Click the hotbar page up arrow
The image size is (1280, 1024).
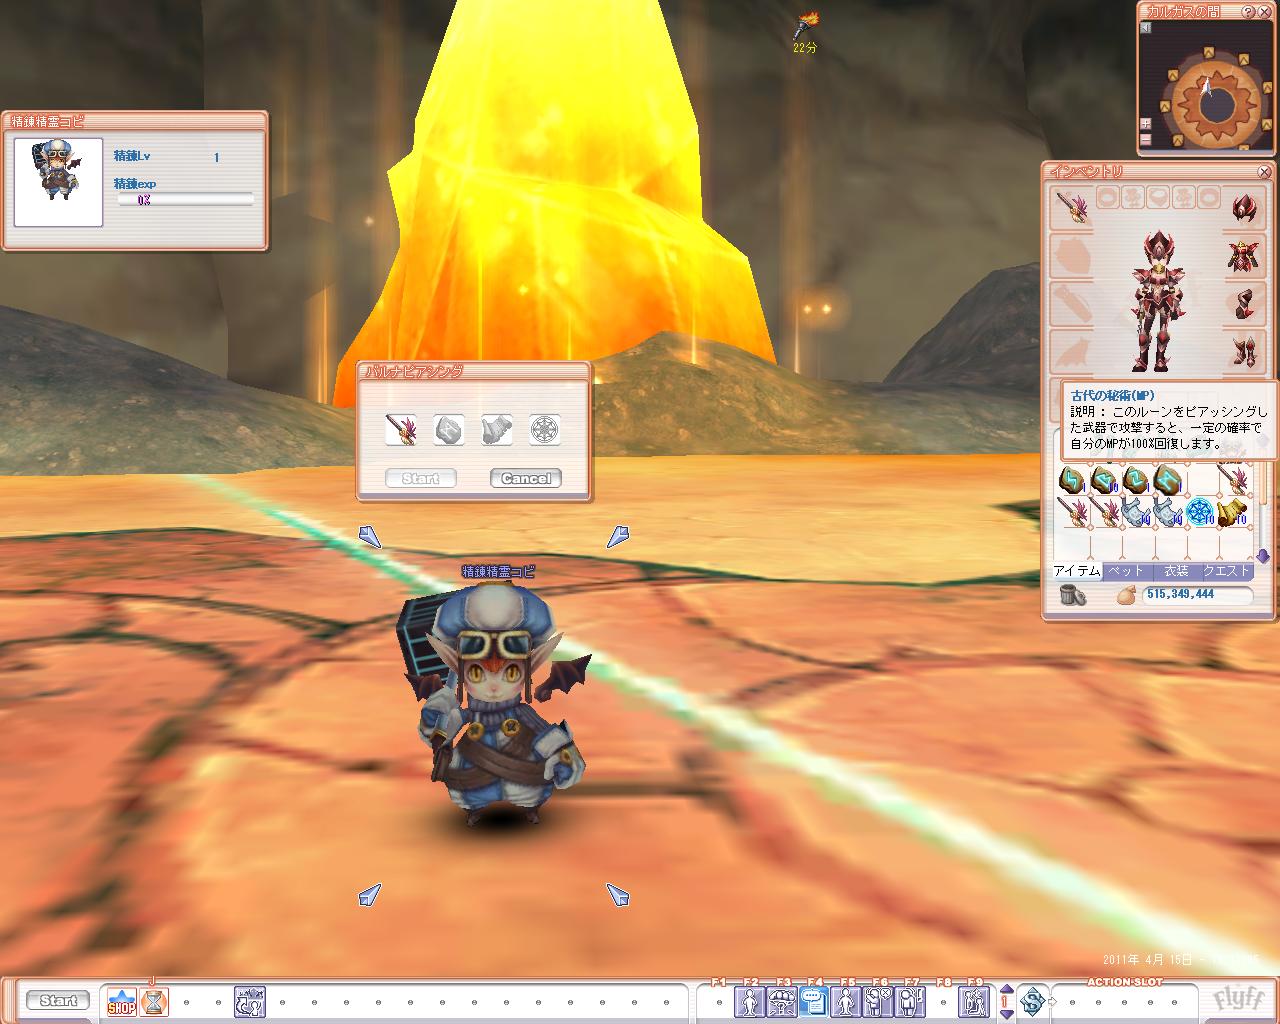[1007, 991]
